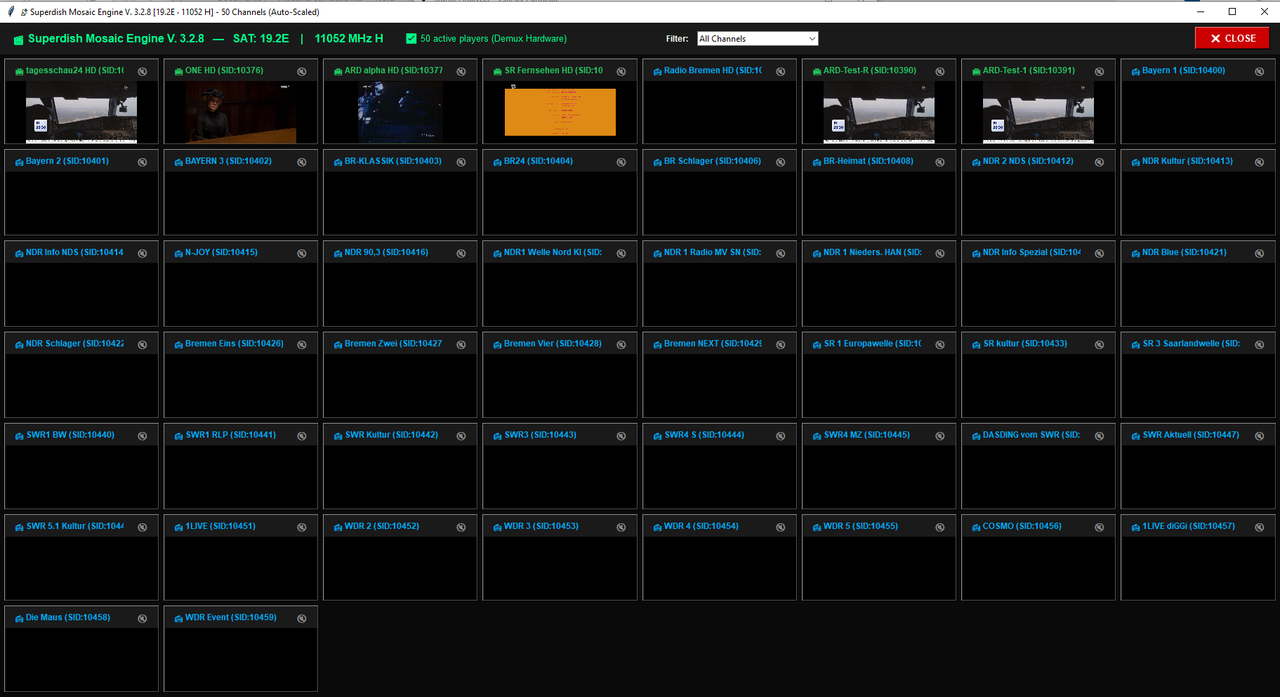Image resolution: width=1280 pixels, height=697 pixels.
Task: Click the radio icon on 1LIVE diGGi
Action: [x=1135, y=527]
